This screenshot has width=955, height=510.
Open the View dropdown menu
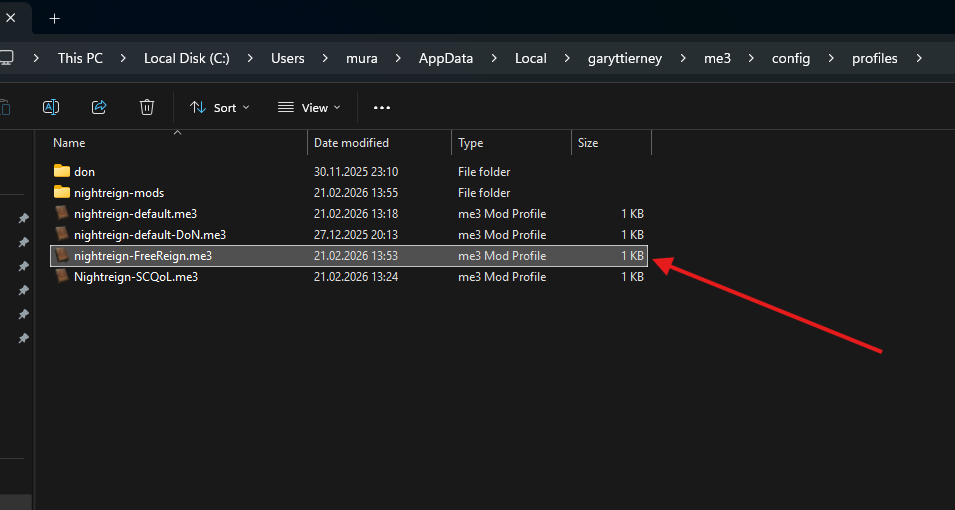point(309,107)
